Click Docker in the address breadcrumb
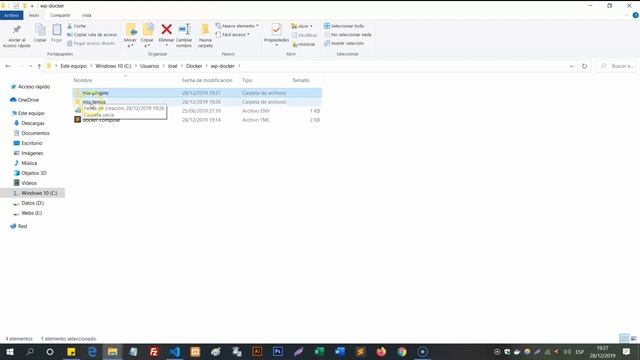This screenshot has width=640, height=360. [194, 66]
